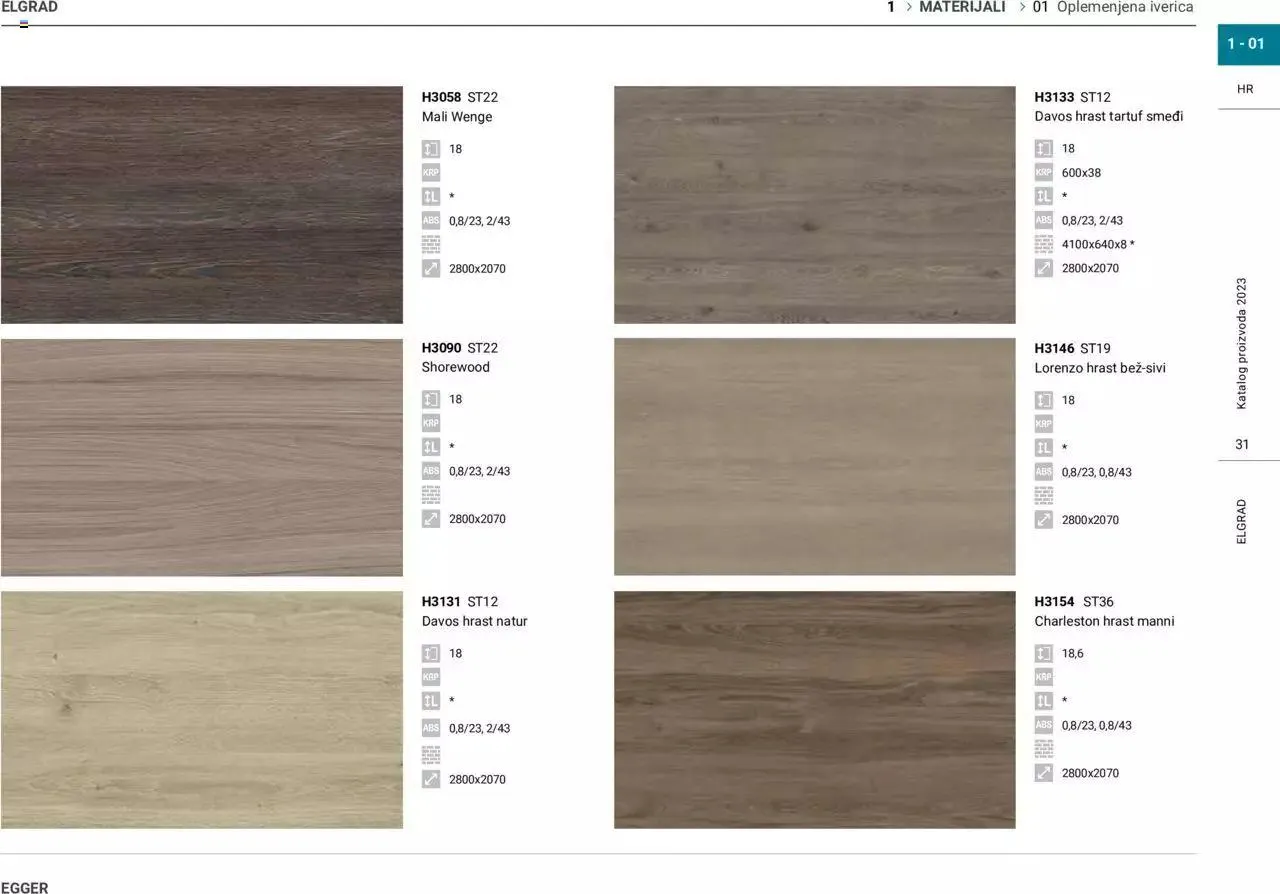Click the ELGRAD header title
Image resolution: width=1280 pixels, height=894 pixels.
(30, 7)
